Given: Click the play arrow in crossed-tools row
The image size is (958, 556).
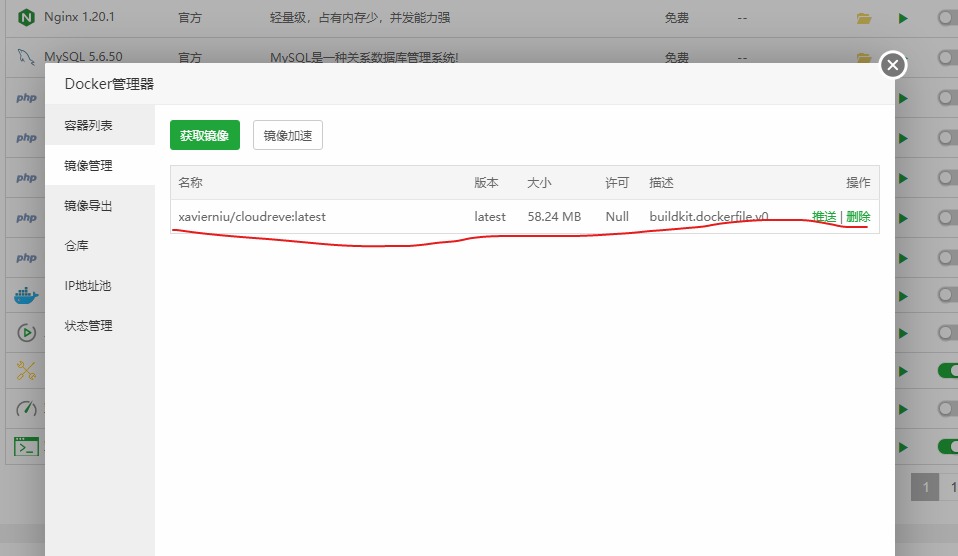Looking at the screenshot, I should [903, 371].
